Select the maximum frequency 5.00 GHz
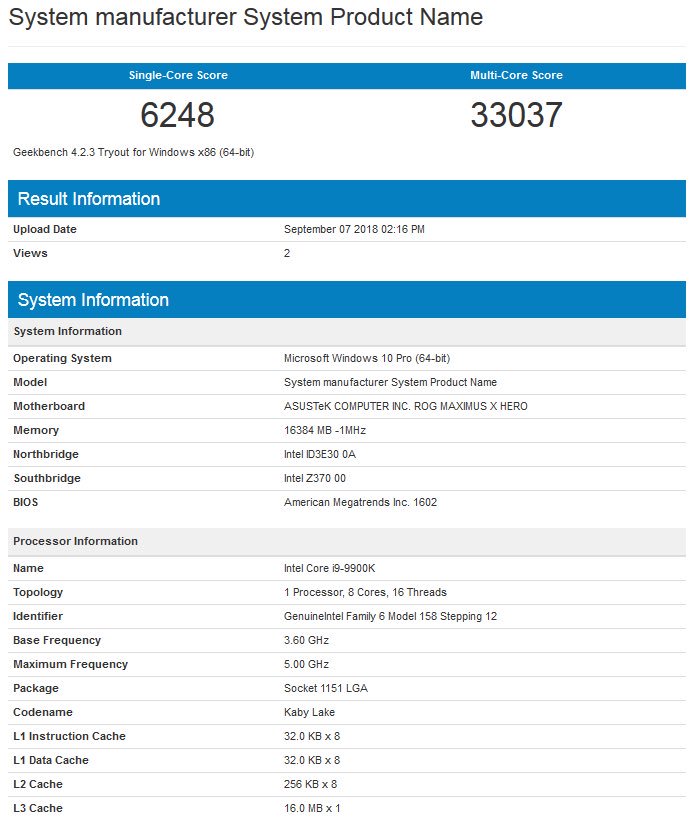This screenshot has width=689, height=832. (306, 664)
